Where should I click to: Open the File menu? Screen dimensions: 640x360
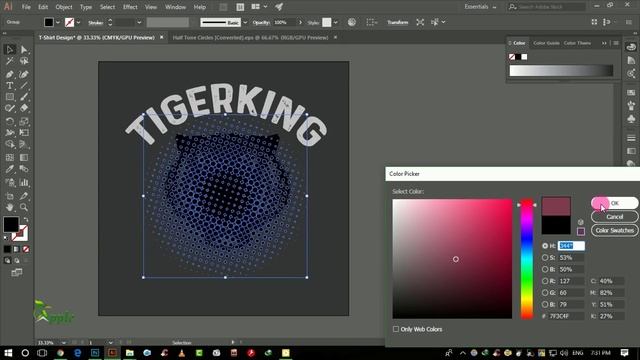coord(26,7)
